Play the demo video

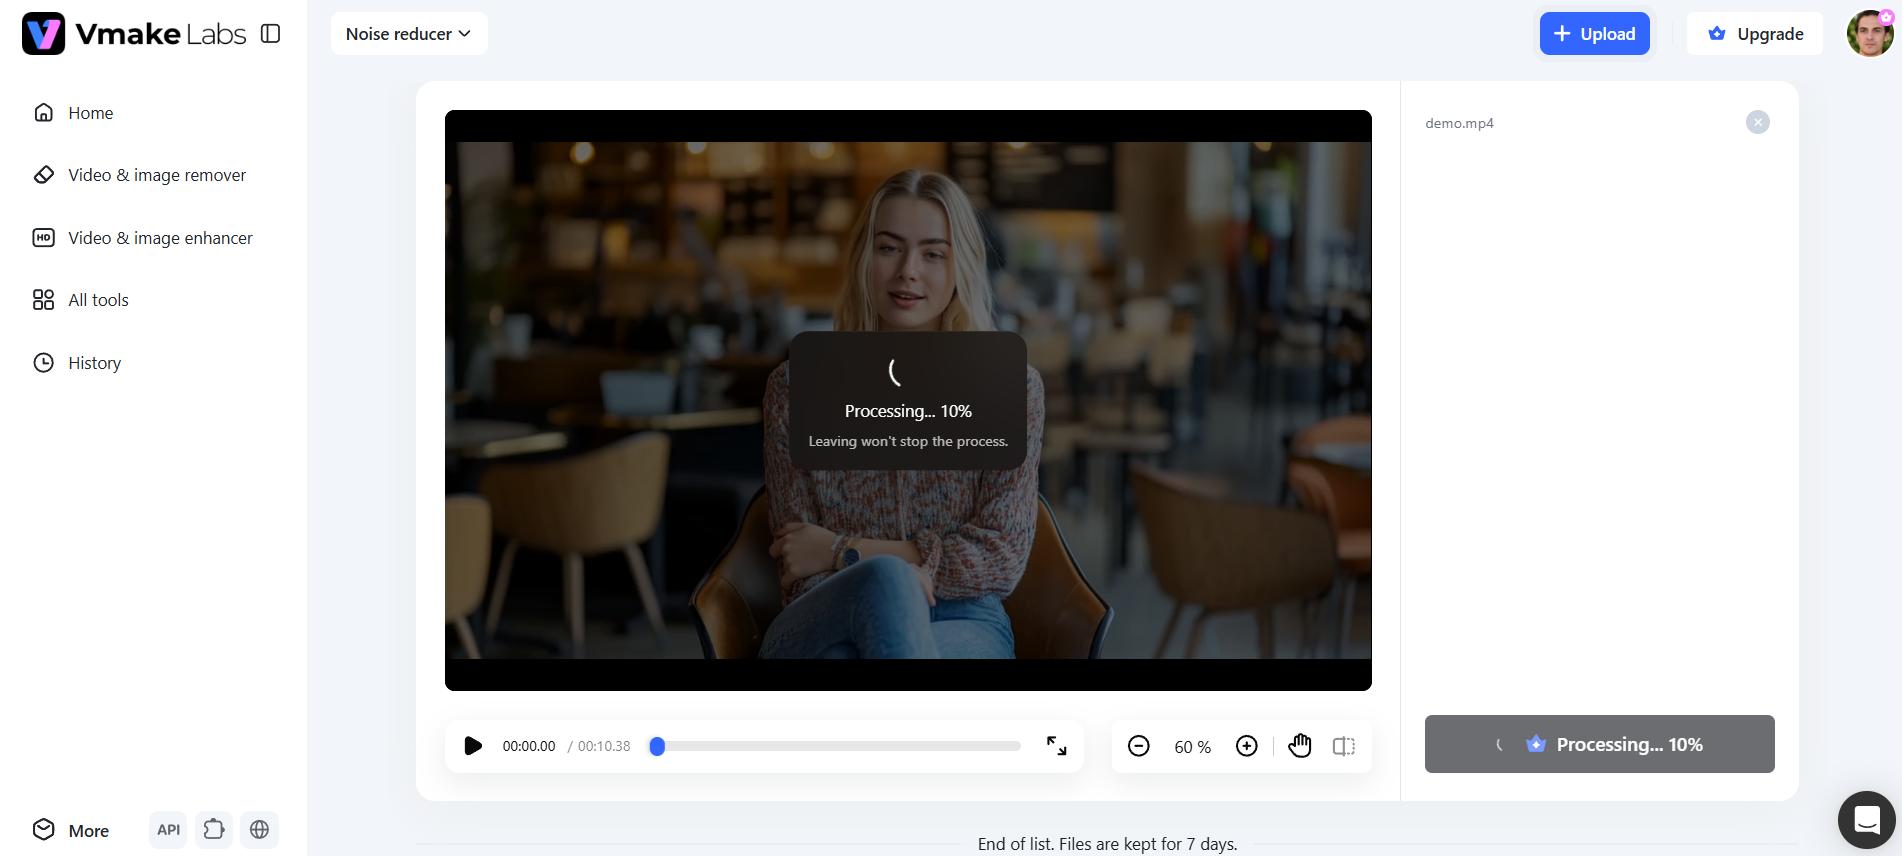[473, 746]
